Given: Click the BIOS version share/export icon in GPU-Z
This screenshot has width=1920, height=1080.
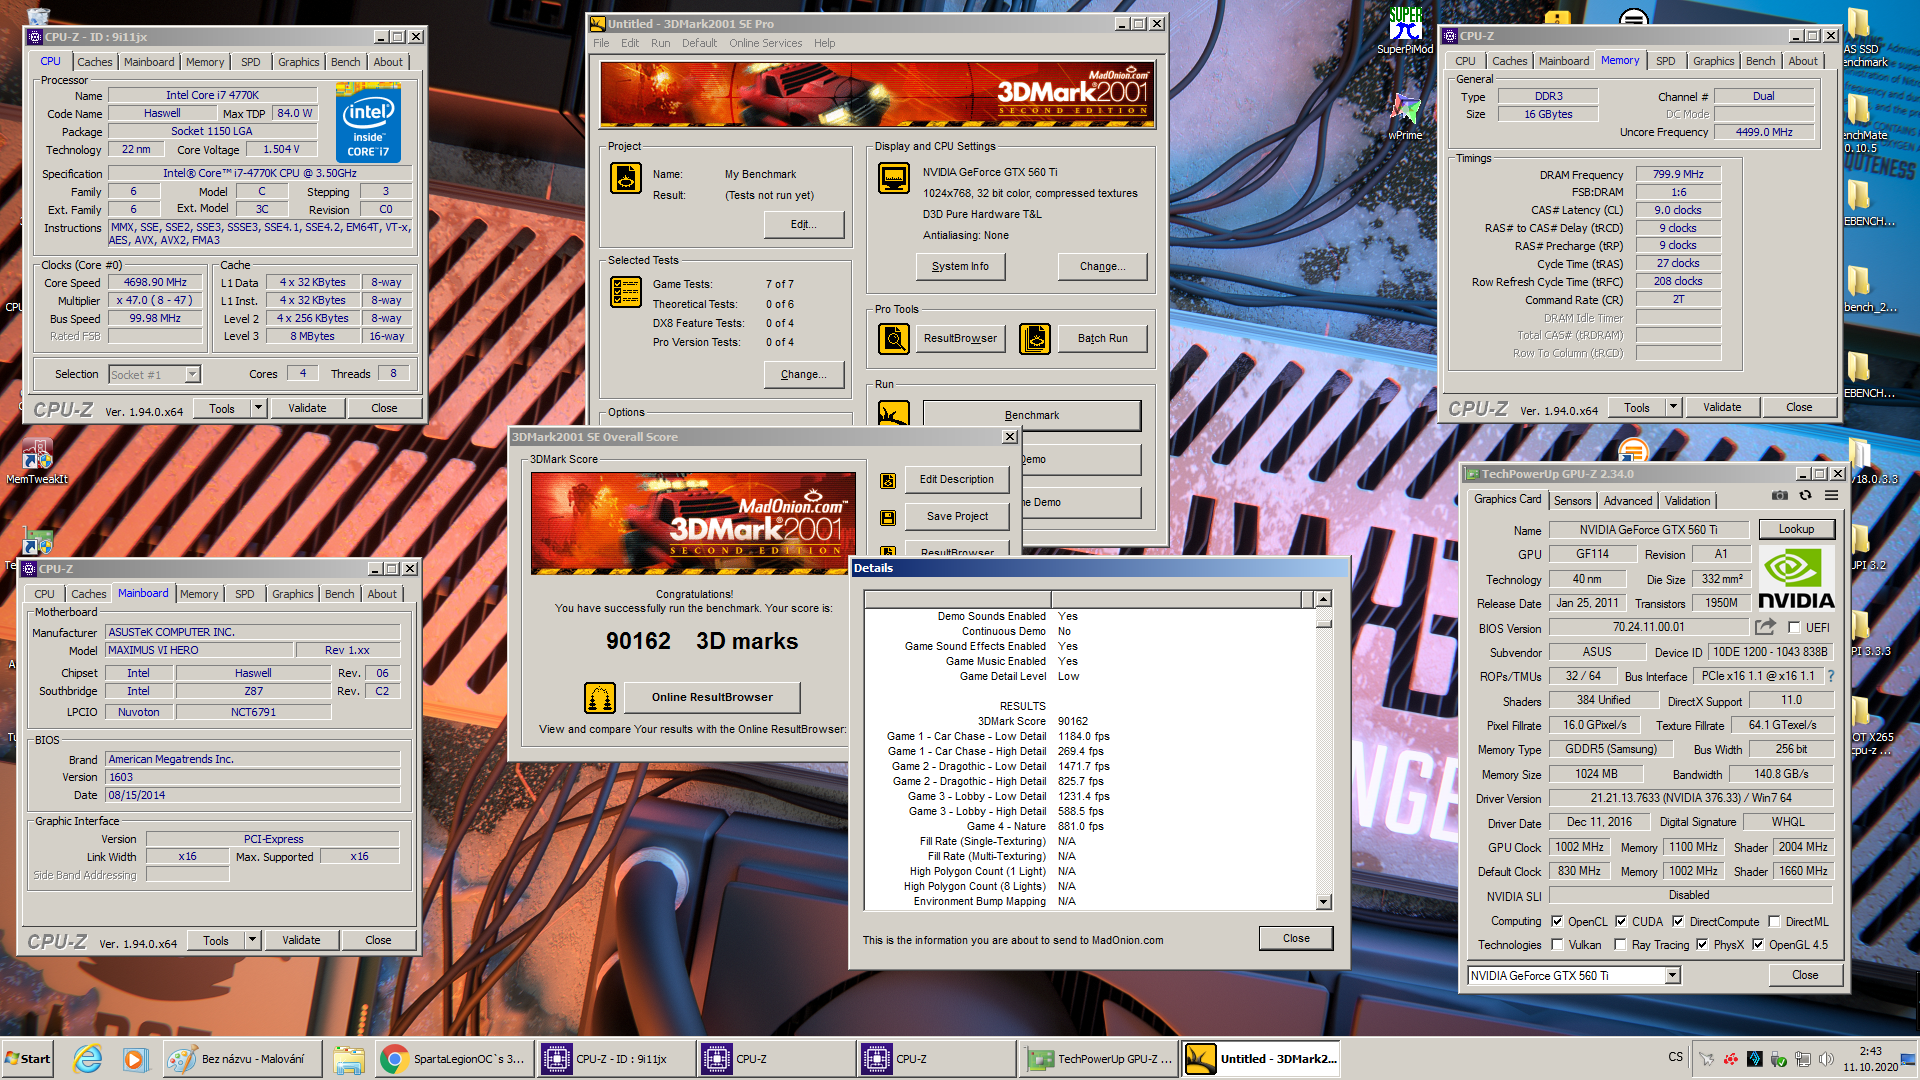Looking at the screenshot, I should (1765, 627).
